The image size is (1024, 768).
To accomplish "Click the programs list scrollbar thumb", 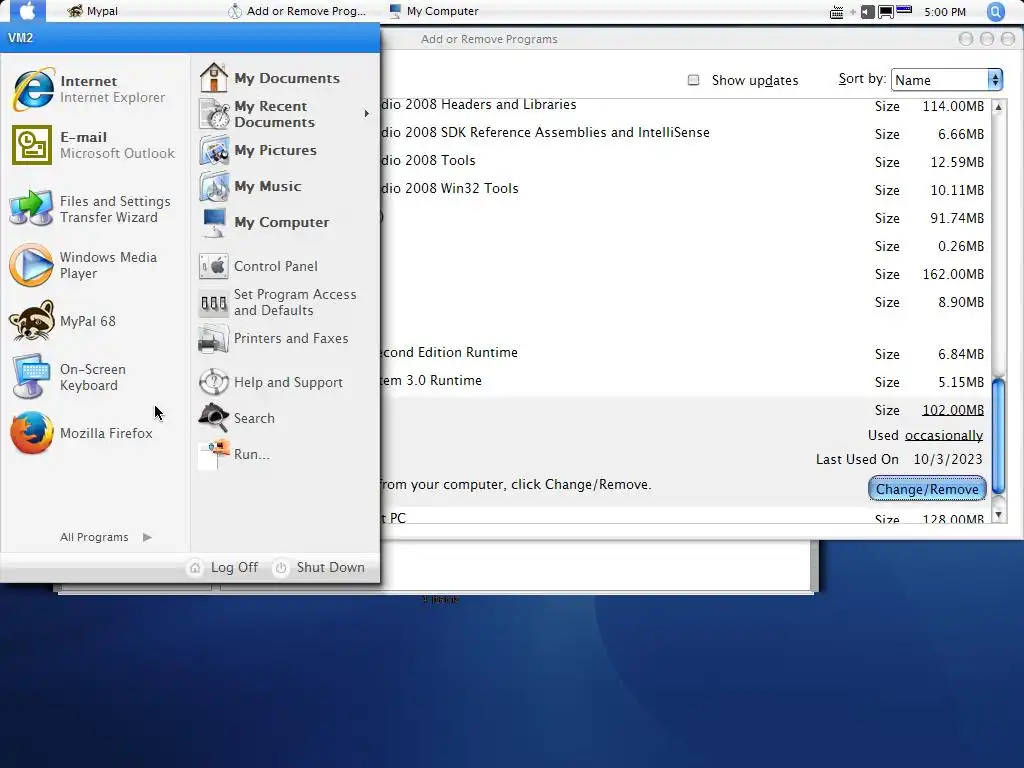I will coord(998,436).
